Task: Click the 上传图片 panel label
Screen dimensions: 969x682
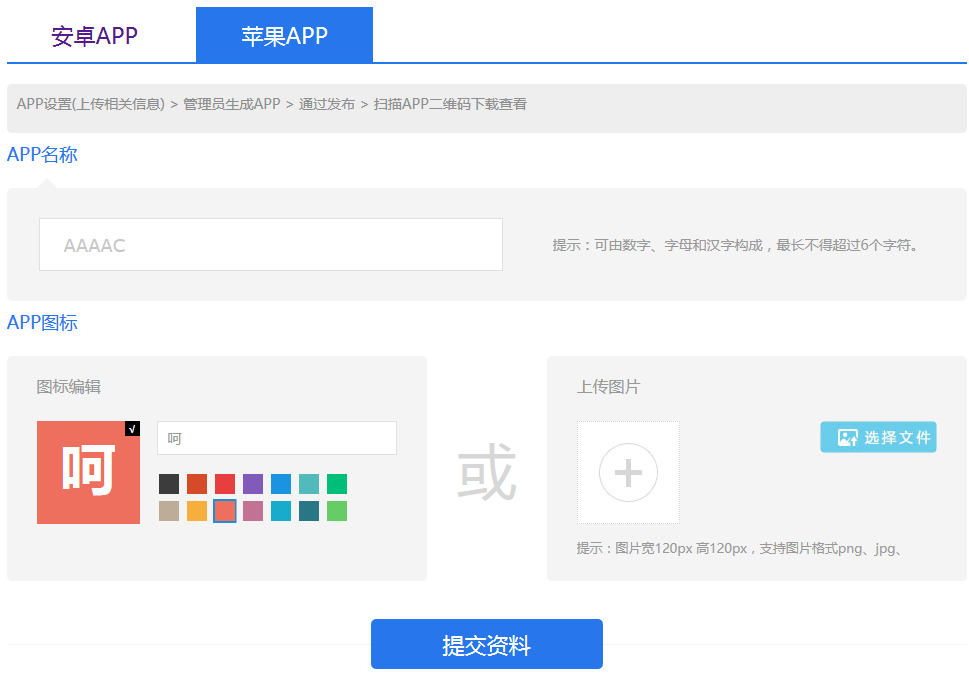Action: [x=609, y=387]
